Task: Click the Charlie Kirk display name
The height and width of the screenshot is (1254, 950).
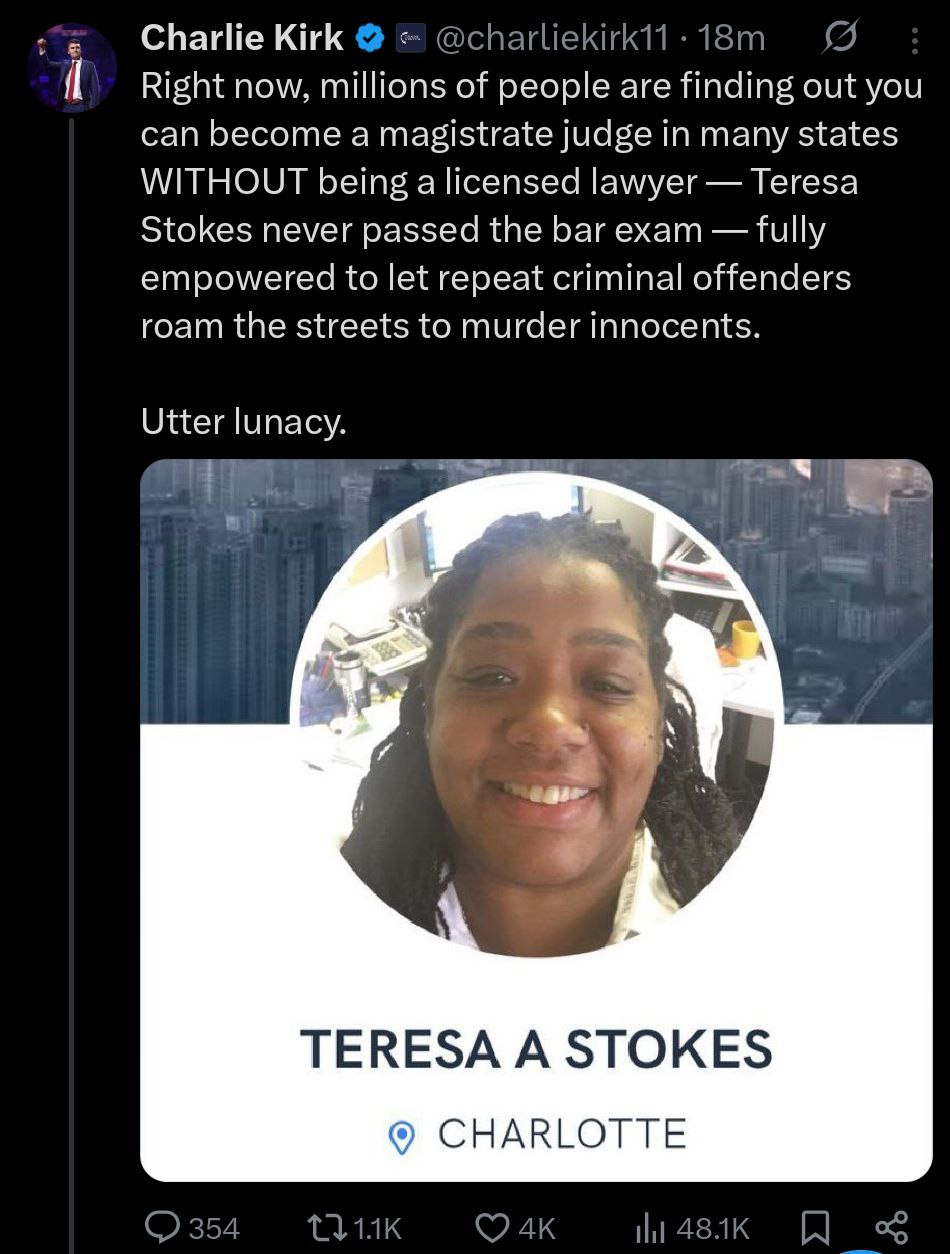Action: (242, 38)
